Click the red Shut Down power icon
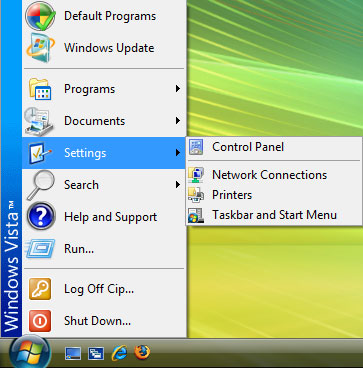 (40, 321)
